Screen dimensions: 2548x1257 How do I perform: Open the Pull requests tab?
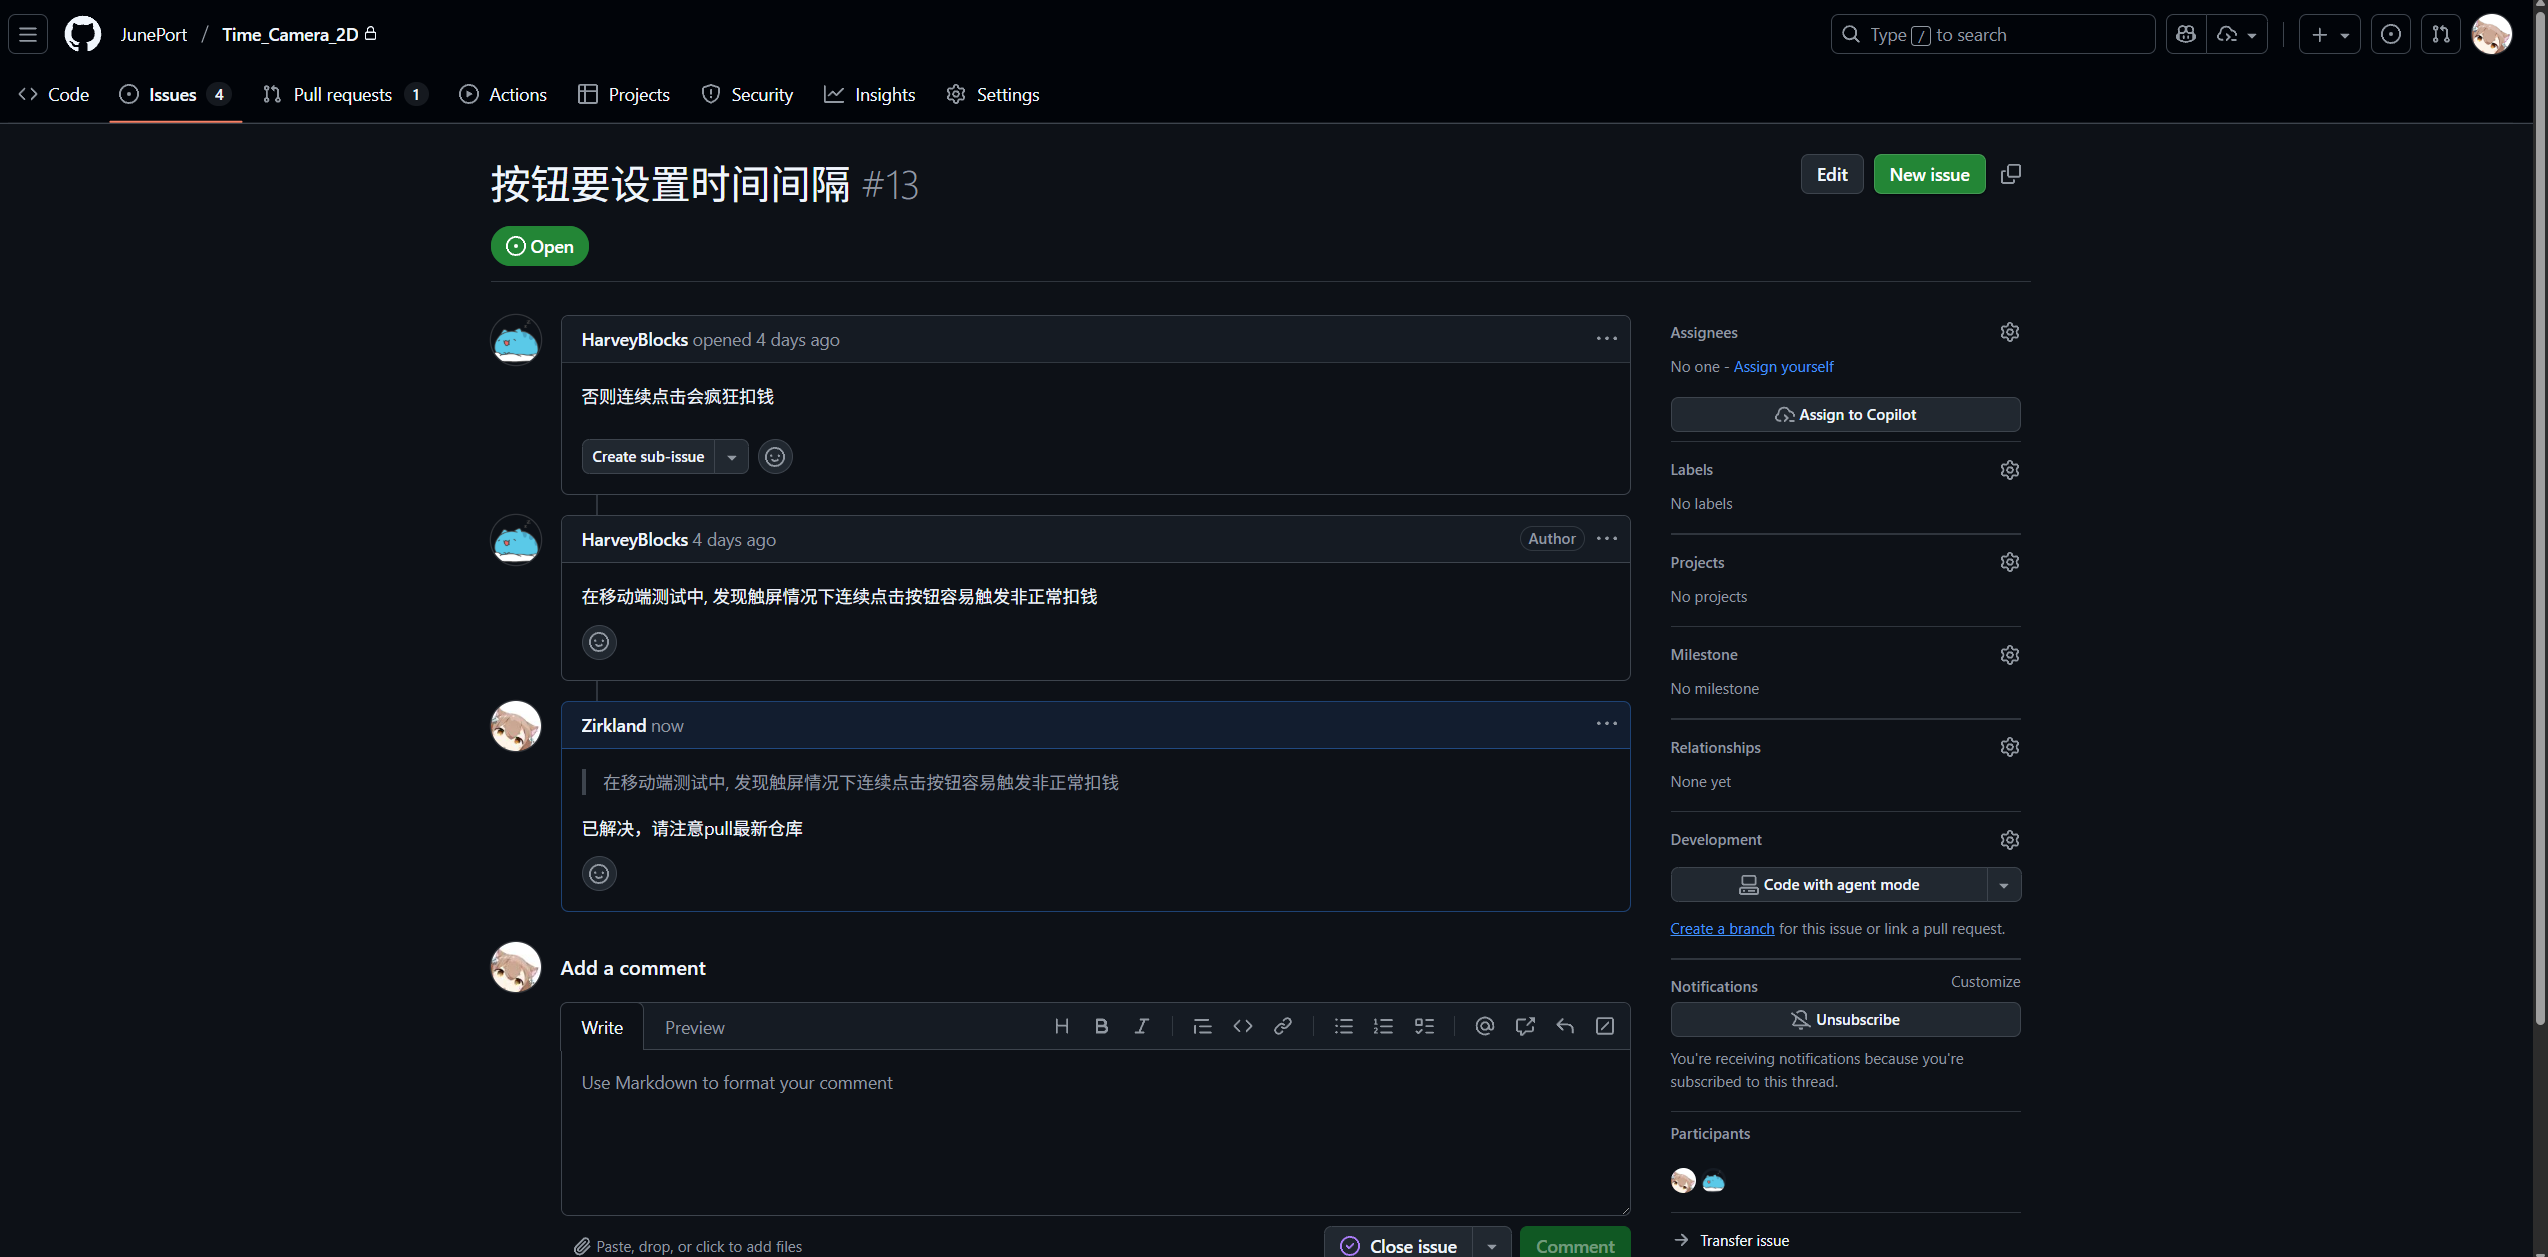344,94
